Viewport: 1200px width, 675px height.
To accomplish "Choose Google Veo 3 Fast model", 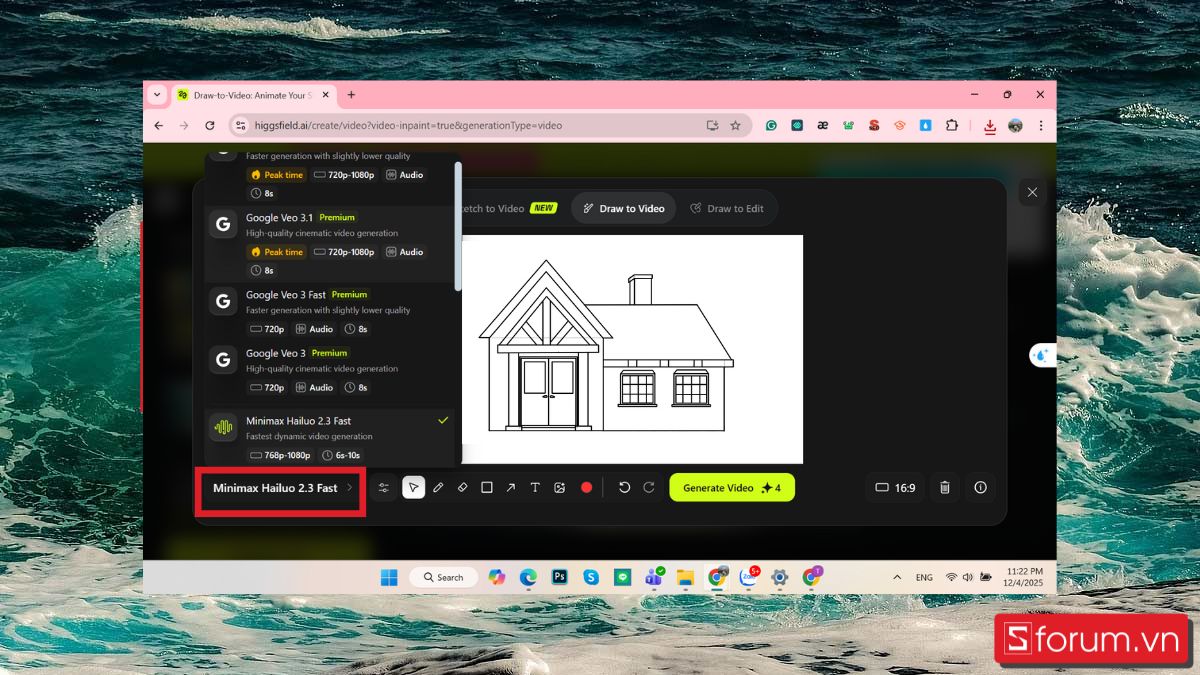I will pos(330,312).
